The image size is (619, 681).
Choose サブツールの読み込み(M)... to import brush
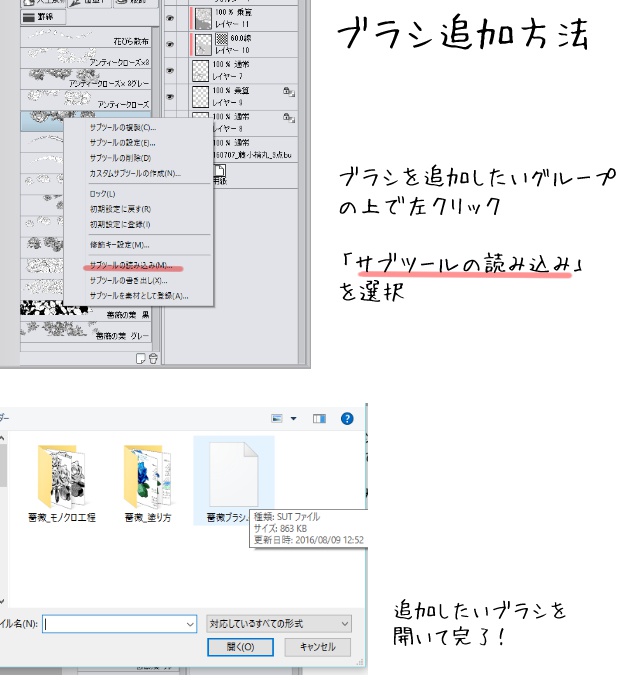pyautogui.click(x=131, y=265)
